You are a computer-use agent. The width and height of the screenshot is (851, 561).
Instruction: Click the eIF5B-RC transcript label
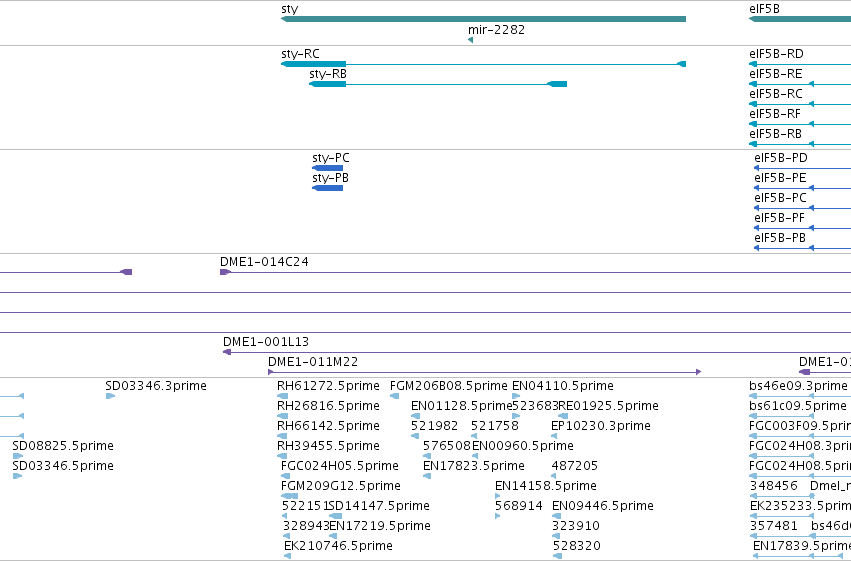click(776, 94)
